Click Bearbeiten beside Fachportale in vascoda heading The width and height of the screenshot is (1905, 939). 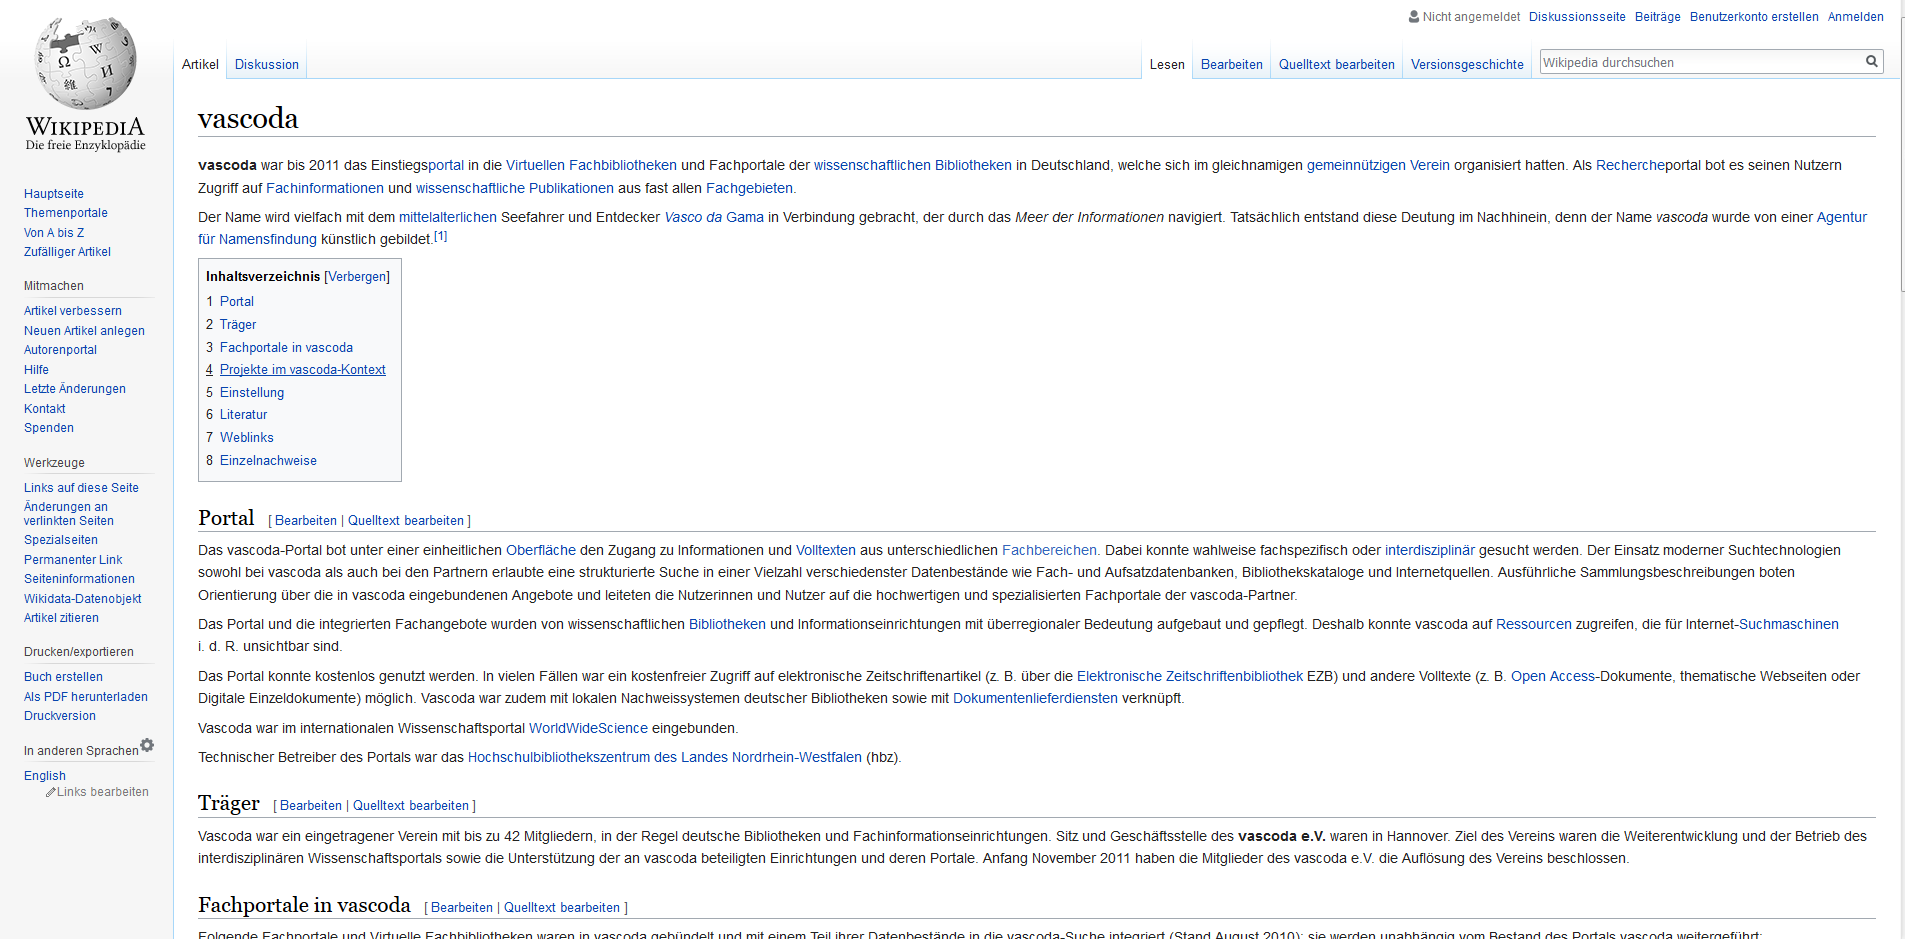[x=462, y=908]
